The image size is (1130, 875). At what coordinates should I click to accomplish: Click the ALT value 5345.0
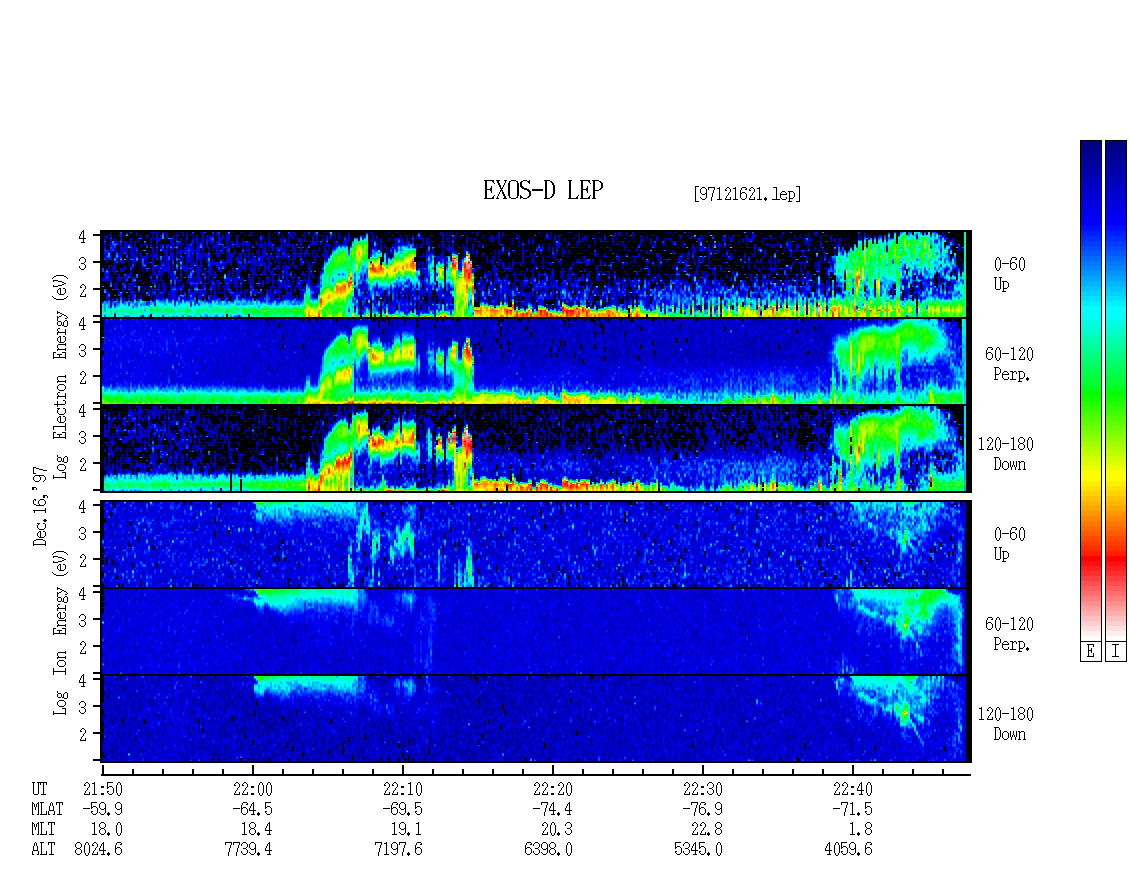tap(699, 849)
